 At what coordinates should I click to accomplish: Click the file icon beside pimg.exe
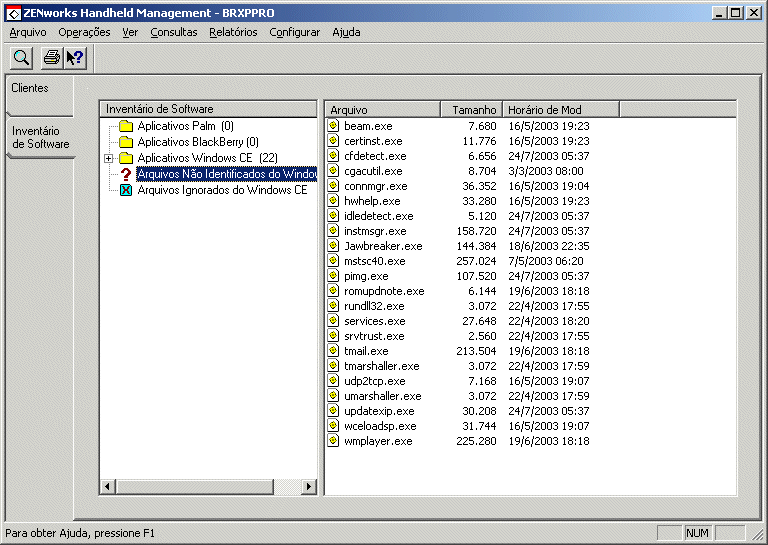tap(334, 276)
